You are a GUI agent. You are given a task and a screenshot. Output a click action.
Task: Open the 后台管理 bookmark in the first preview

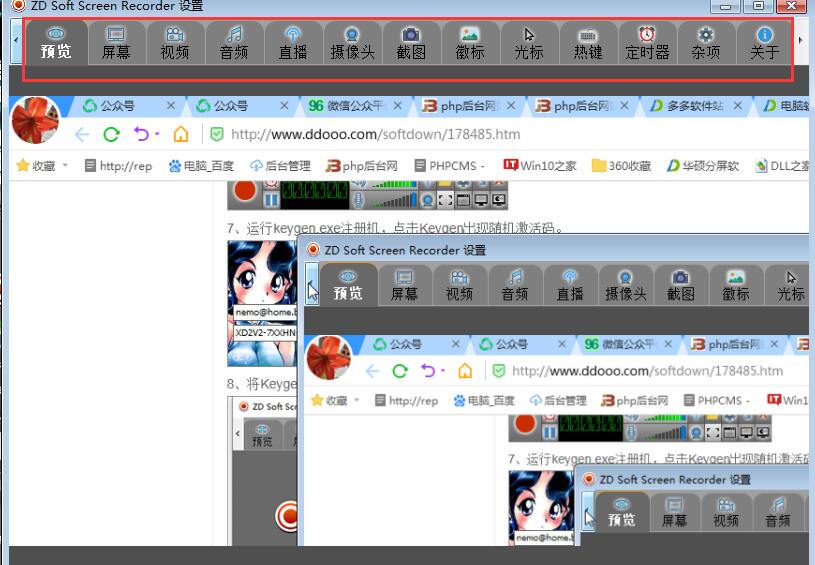pos(280,166)
